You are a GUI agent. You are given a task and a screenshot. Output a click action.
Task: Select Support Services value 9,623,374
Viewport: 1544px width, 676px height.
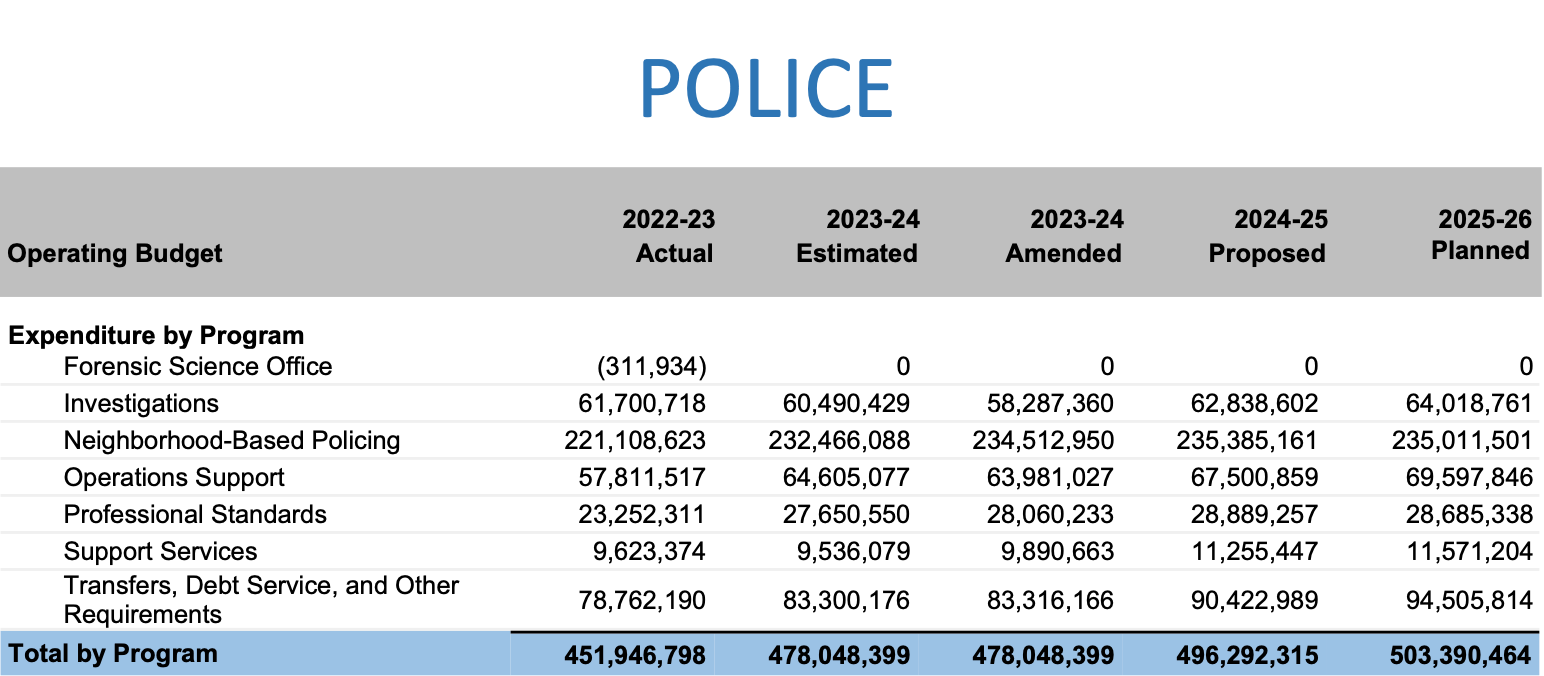pos(649,552)
